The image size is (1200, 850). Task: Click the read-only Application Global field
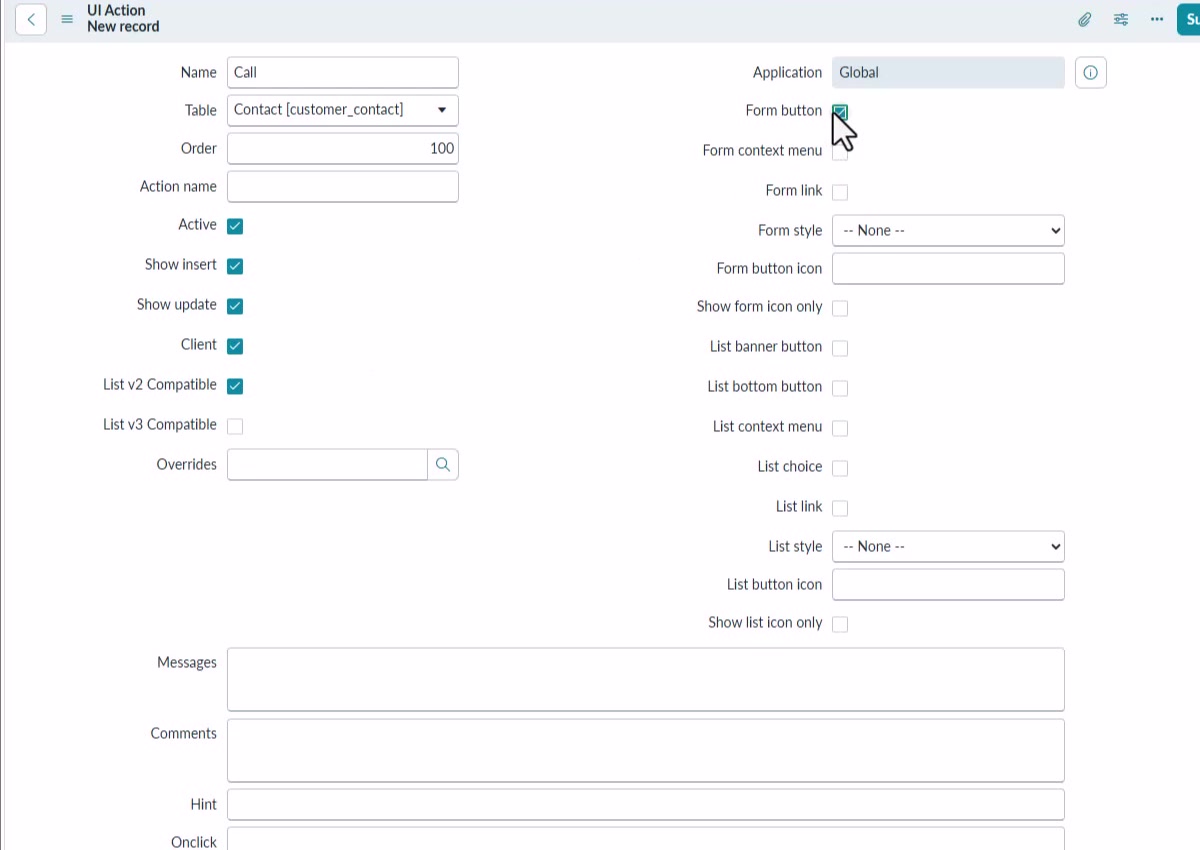[x=948, y=72]
